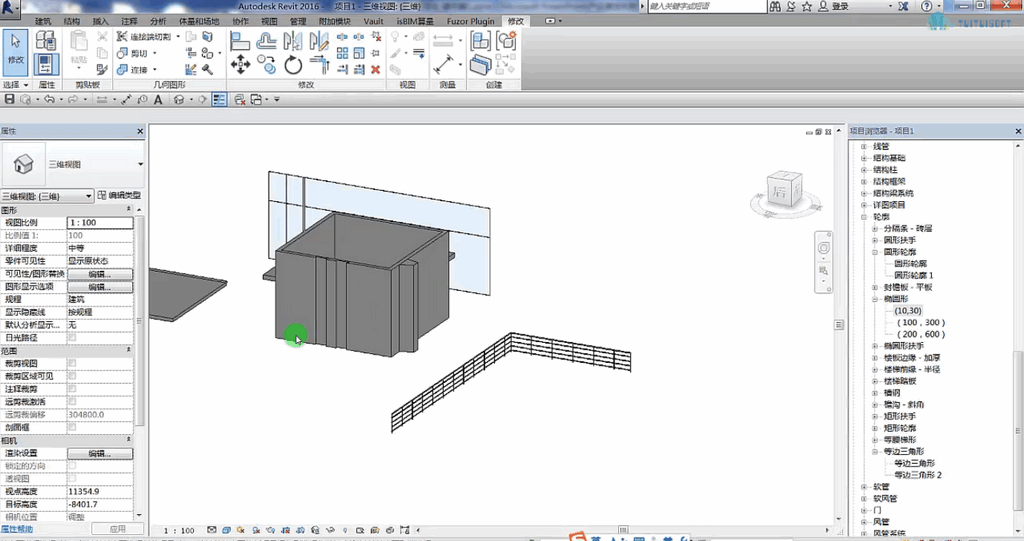The image size is (1024, 541).
Task: Click 编辑 button for 可见性/图形替换
Action: coord(100,274)
